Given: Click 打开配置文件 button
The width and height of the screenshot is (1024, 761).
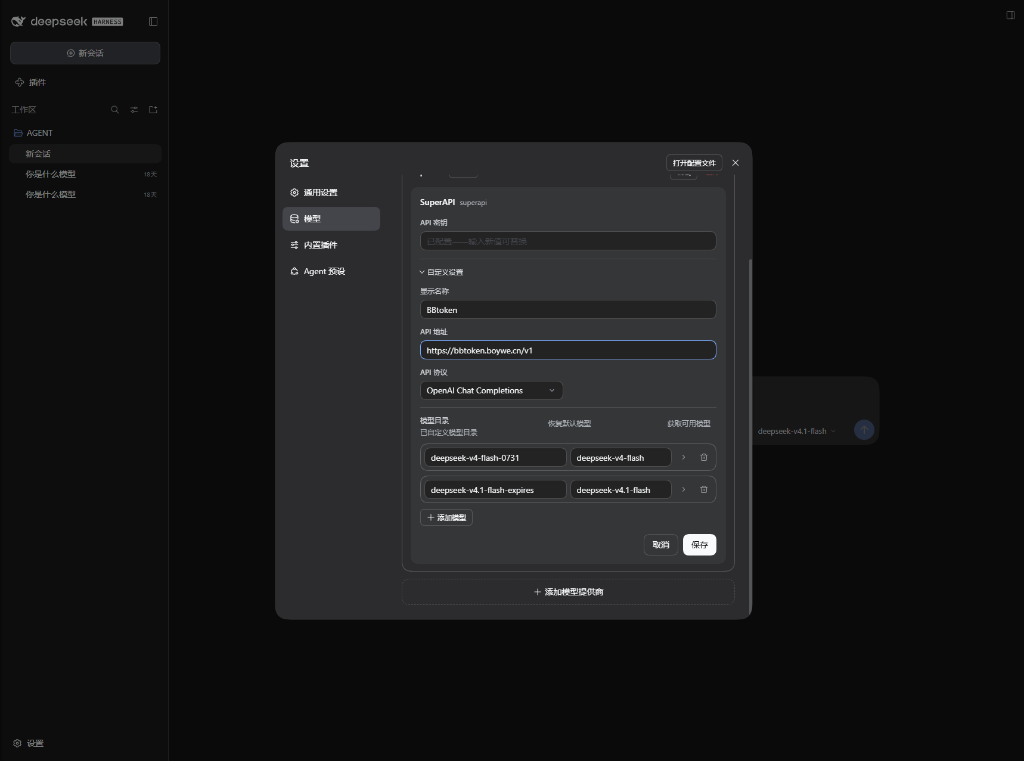Looking at the screenshot, I should (x=694, y=163).
